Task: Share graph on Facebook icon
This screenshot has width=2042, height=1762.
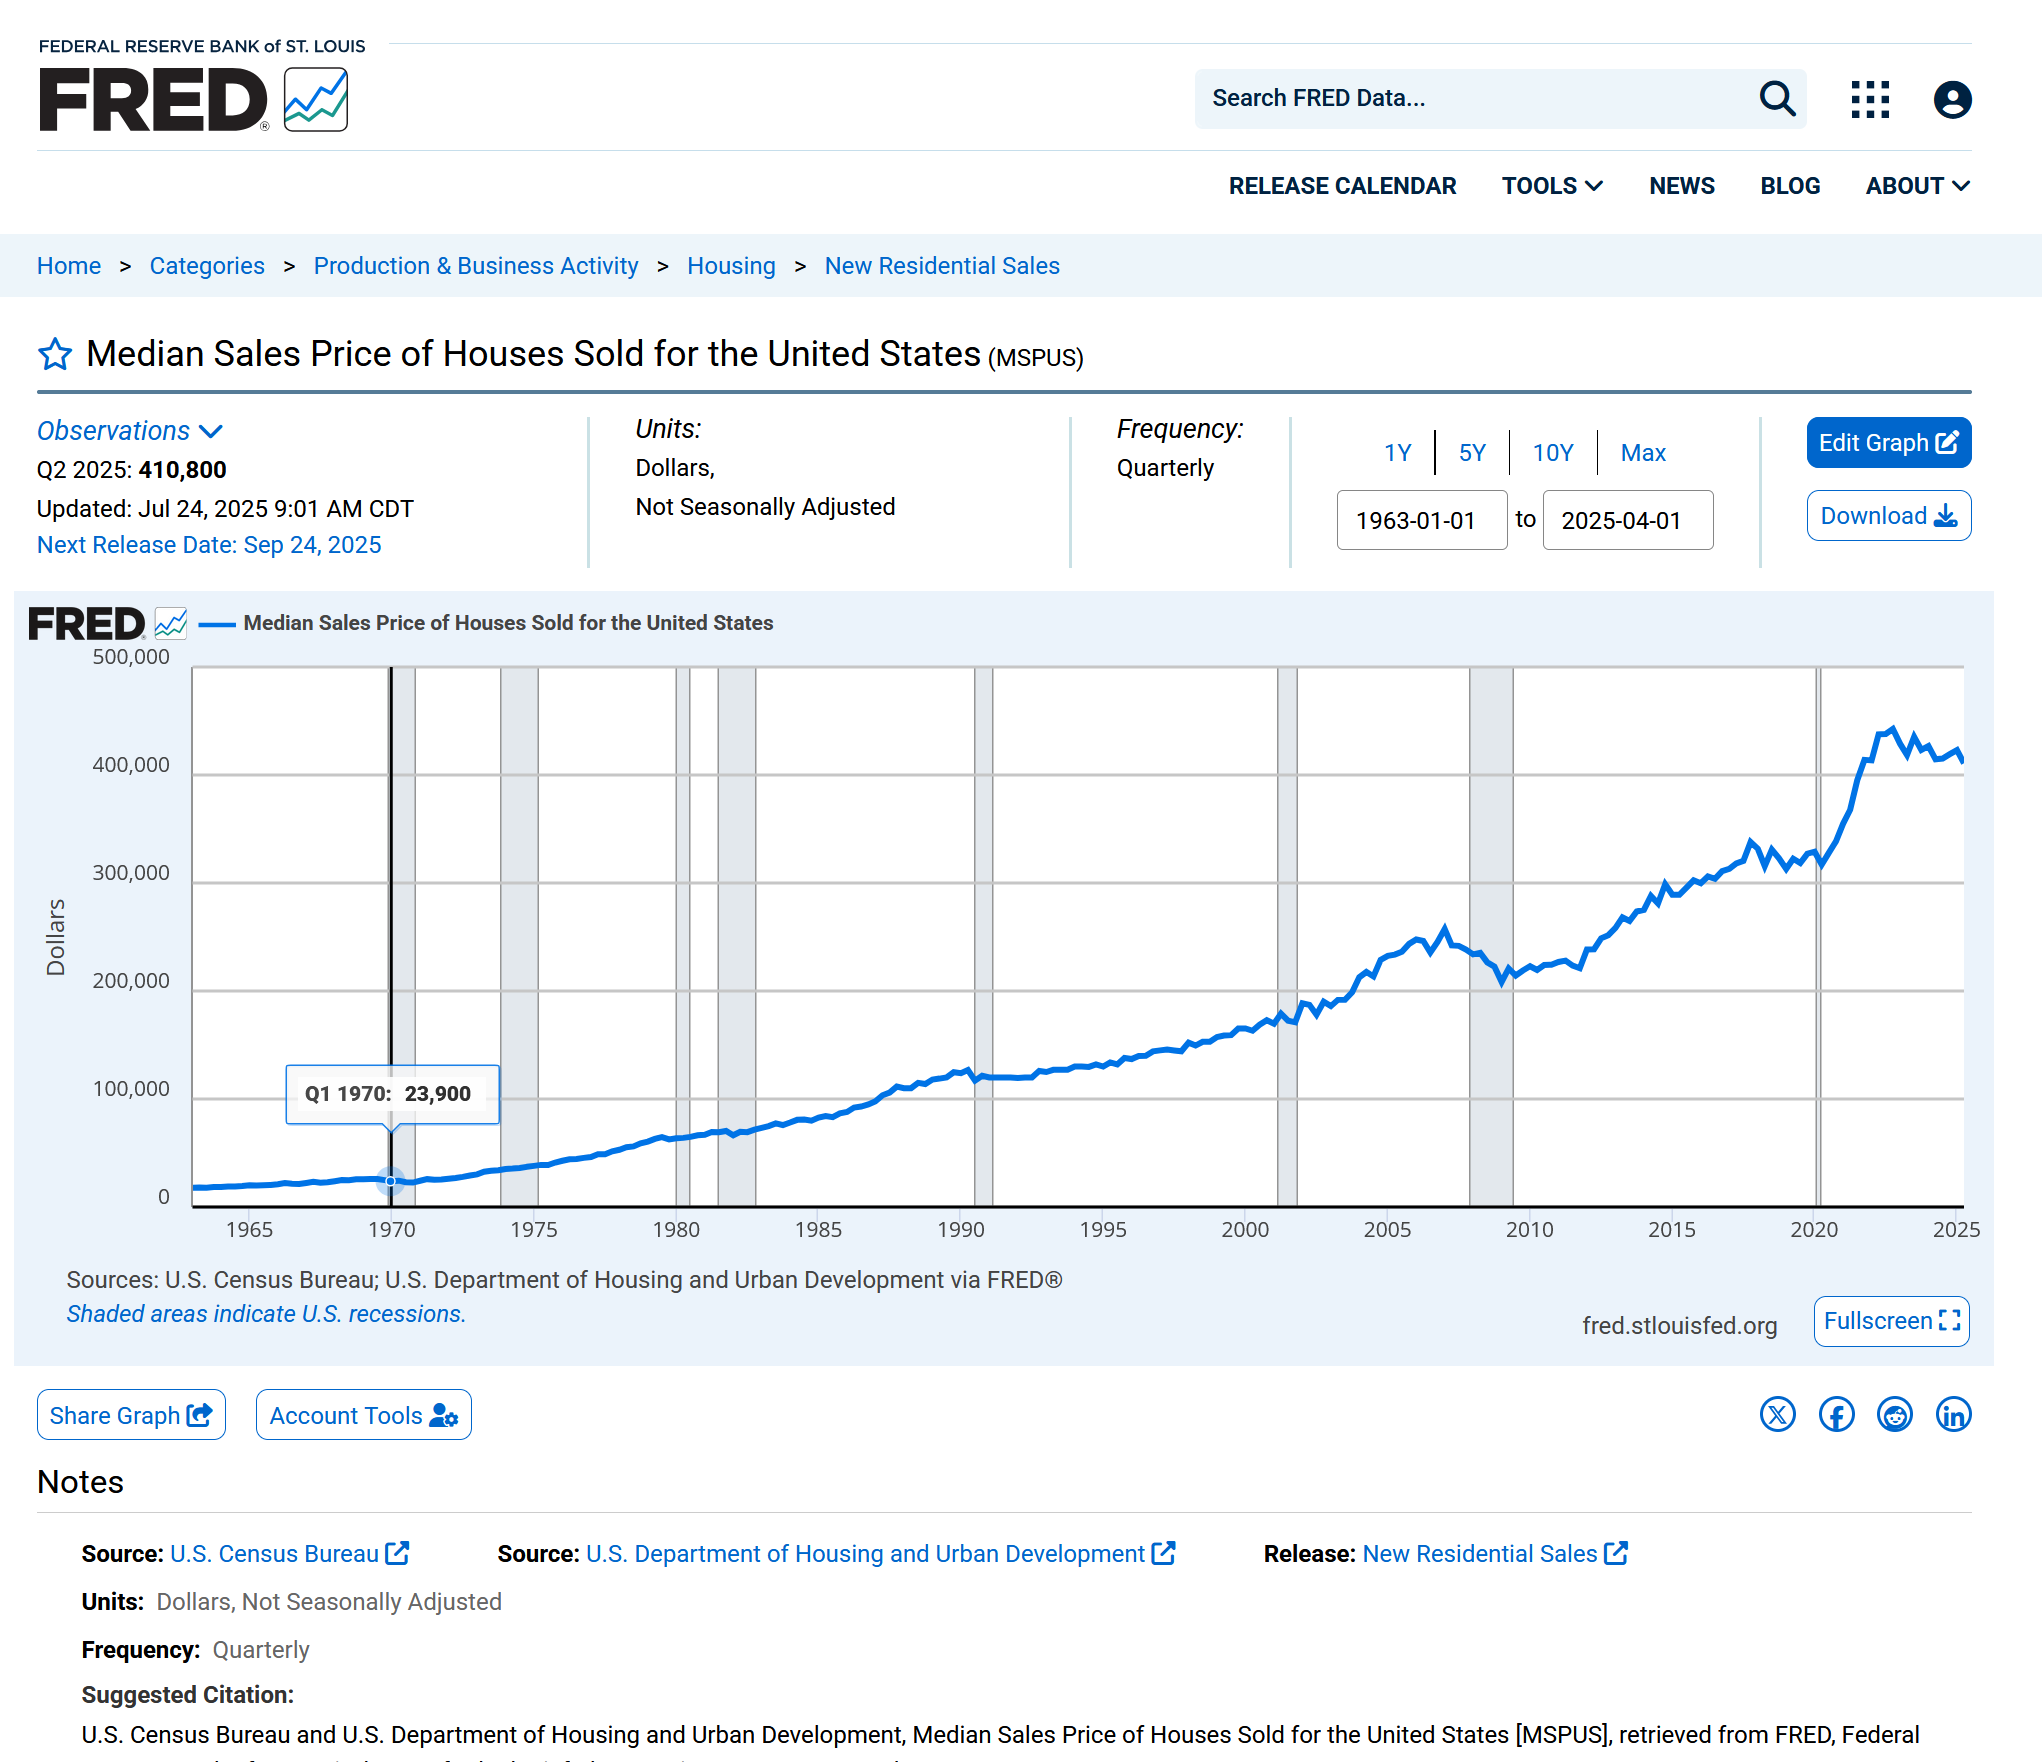Action: coord(1836,1415)
